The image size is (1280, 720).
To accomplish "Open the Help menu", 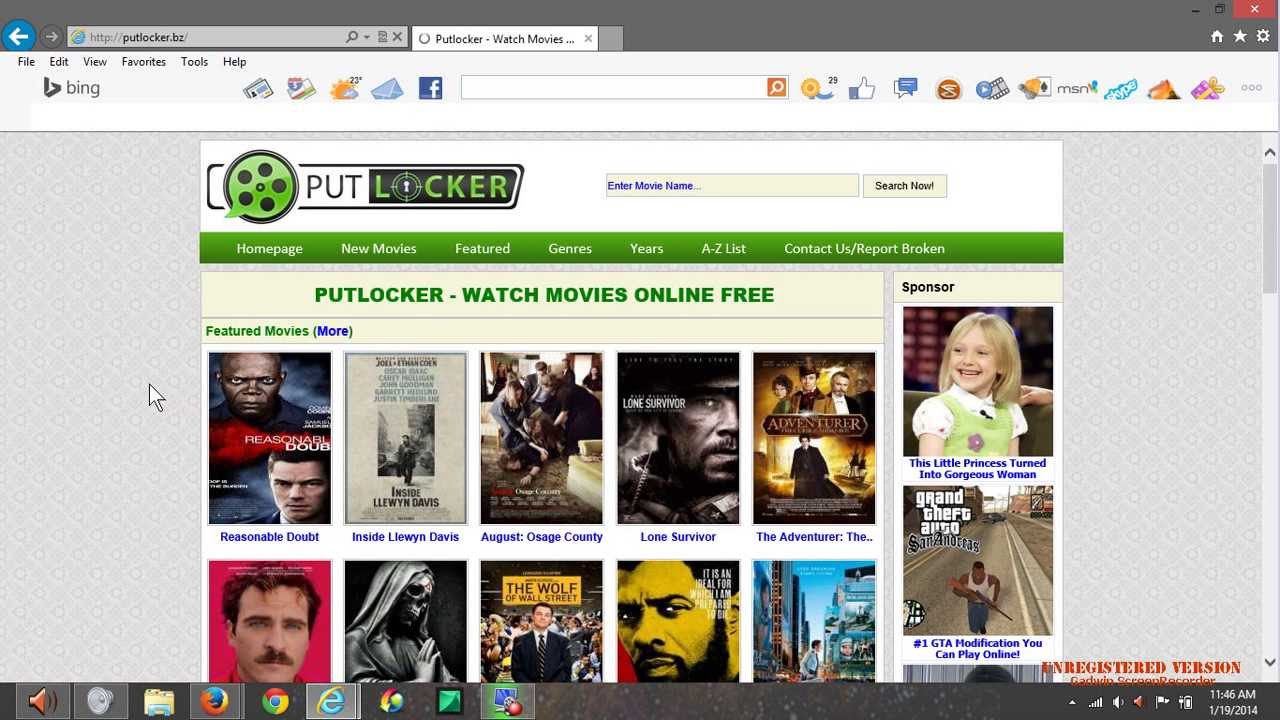I will [x=234, y=62].
